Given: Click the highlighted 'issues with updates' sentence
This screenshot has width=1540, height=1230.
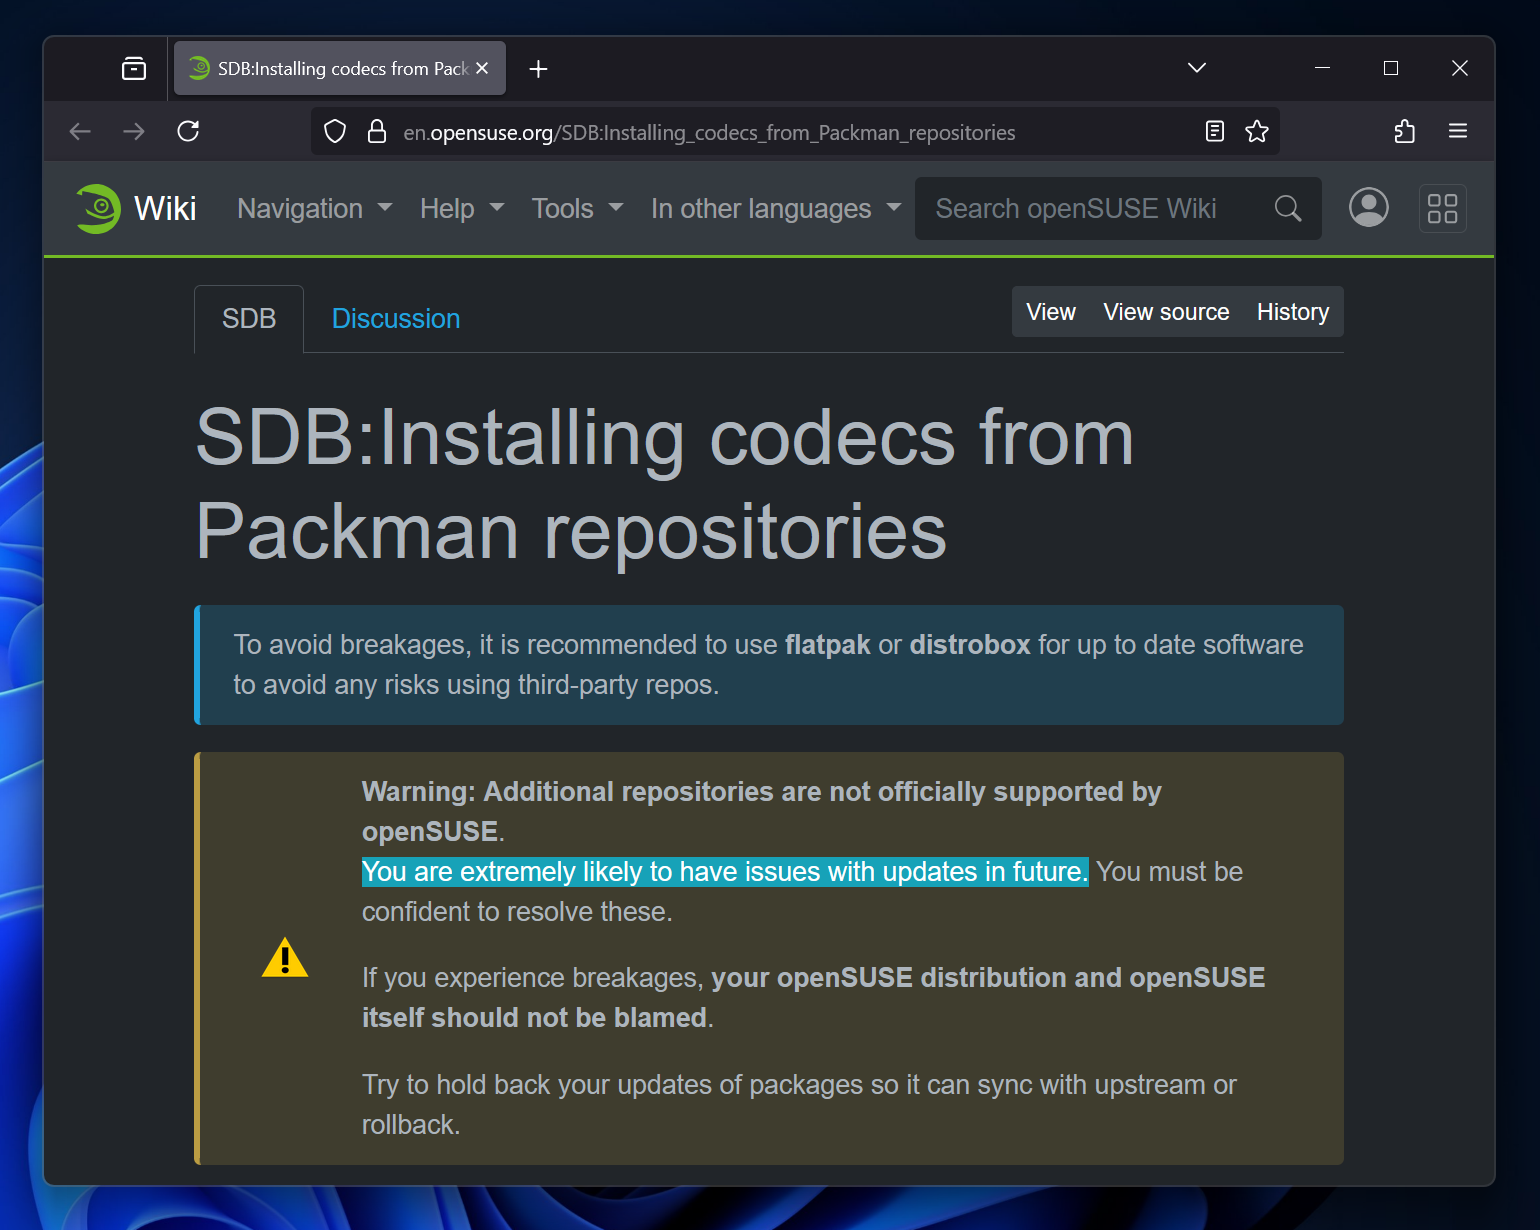Looking at the screenshot, I should pos(725,872).
